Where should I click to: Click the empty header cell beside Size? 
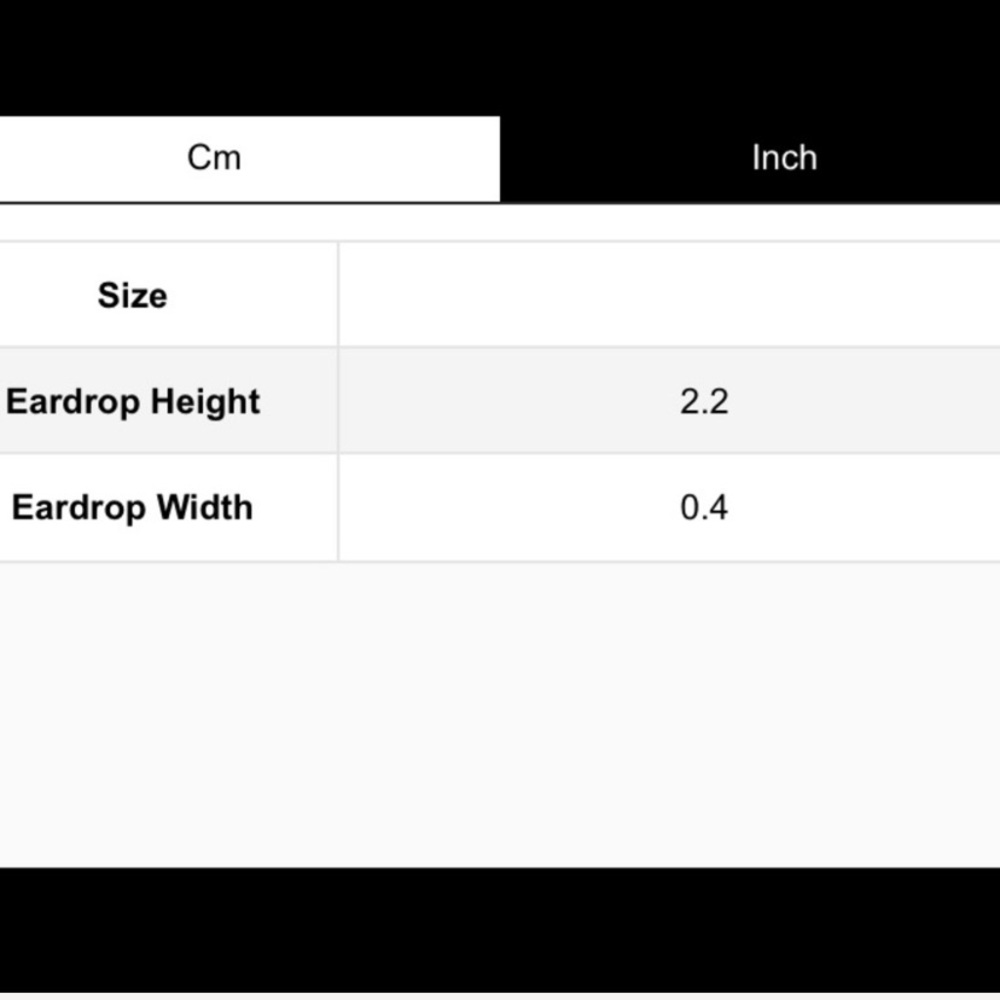pos(669,295)
